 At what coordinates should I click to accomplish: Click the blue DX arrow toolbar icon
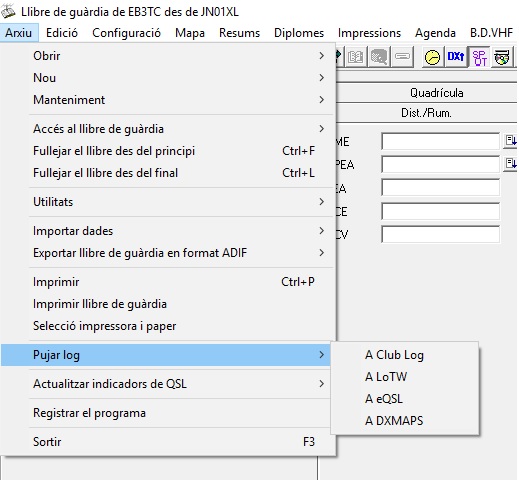click(x=456, y=57)
